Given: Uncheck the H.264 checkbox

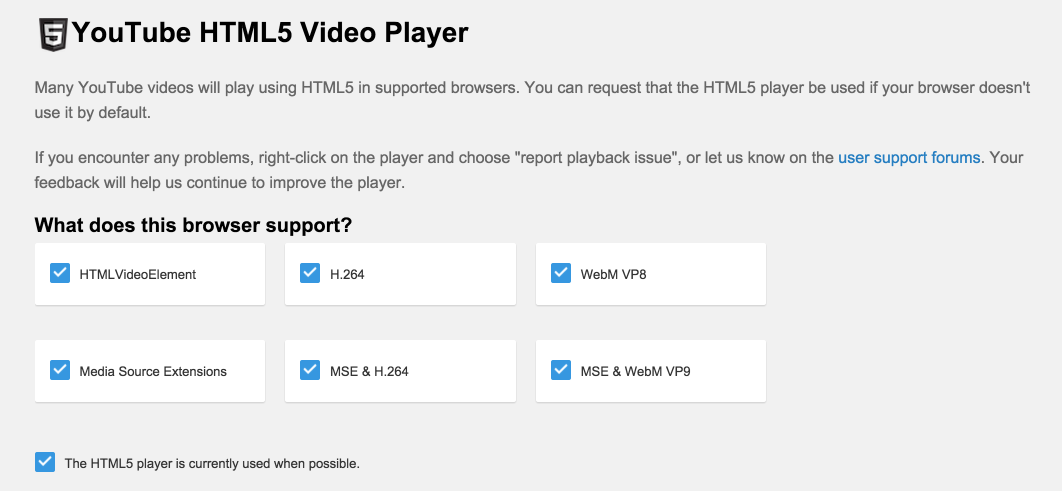Looking at the screenshot, I should click(310, 273).
